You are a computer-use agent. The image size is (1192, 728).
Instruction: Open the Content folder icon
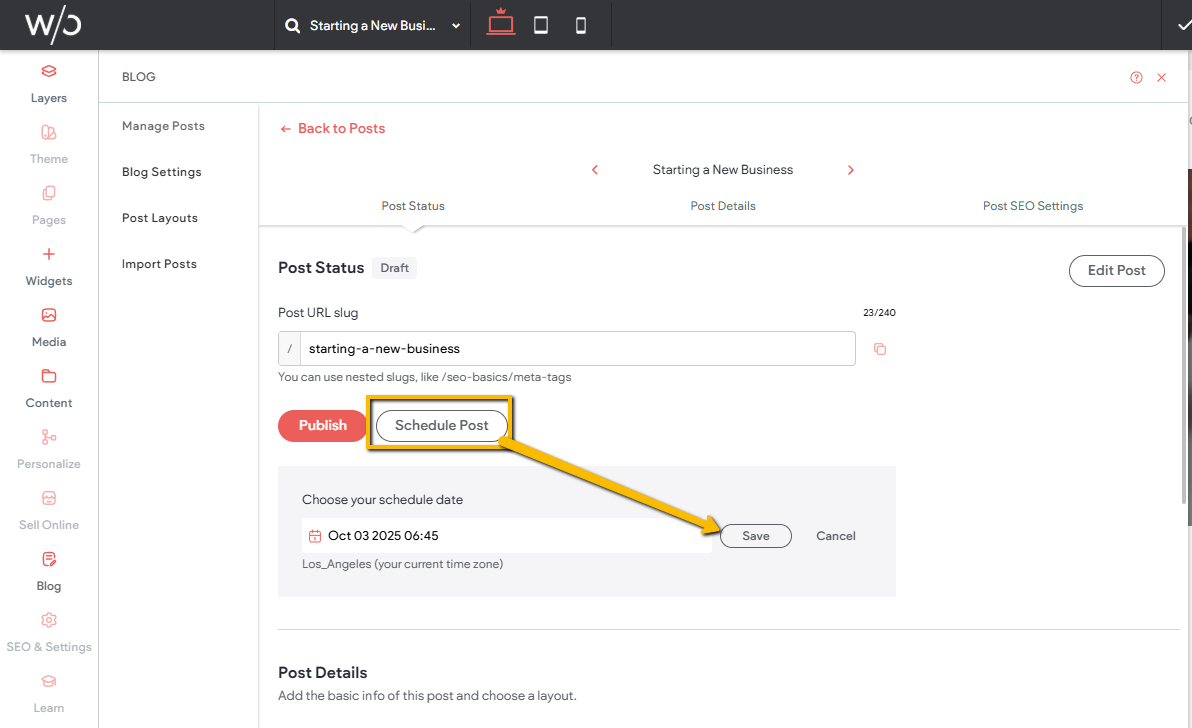point(49,376)
